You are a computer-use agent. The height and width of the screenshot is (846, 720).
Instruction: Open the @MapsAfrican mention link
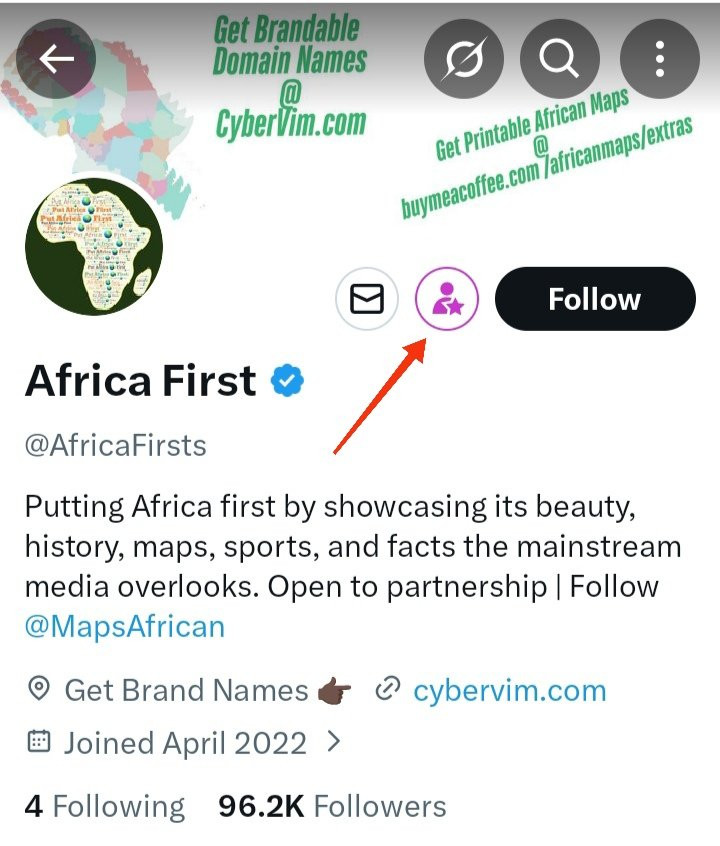click(125, 627)
